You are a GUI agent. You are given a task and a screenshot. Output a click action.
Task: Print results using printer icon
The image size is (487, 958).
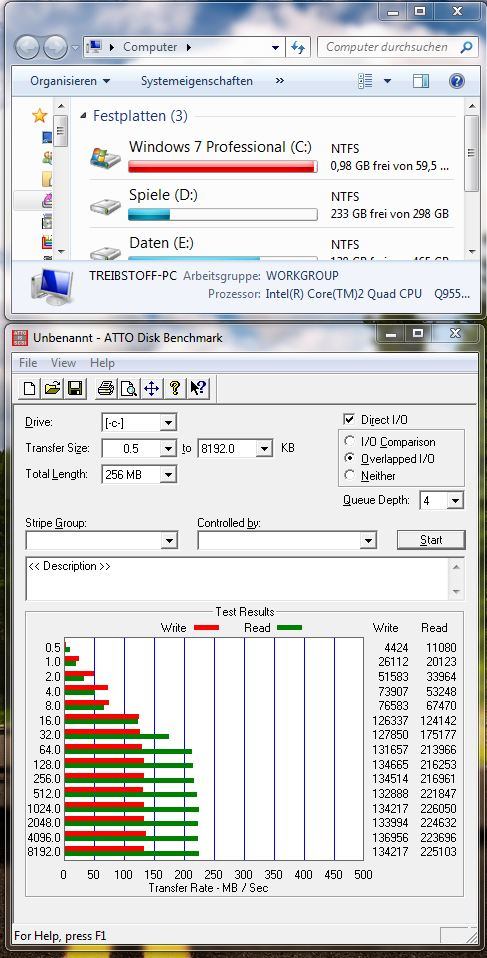(x=106, y=388)
